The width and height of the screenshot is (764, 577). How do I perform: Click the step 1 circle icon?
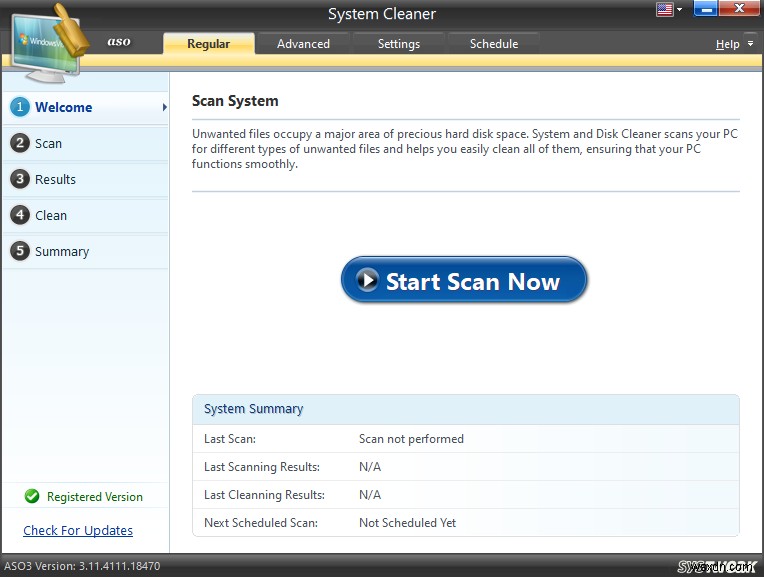(19, 107)
